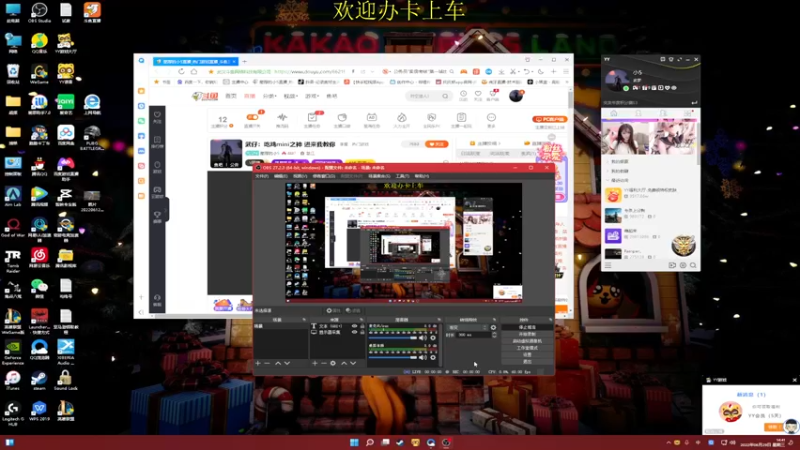Open the OBS Studio desktop shortcut

point(39,13)
